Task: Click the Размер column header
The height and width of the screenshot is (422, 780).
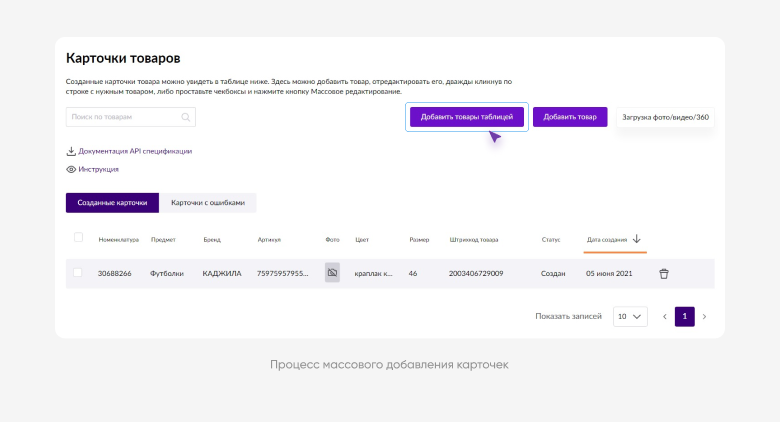Action: (419, 240)
